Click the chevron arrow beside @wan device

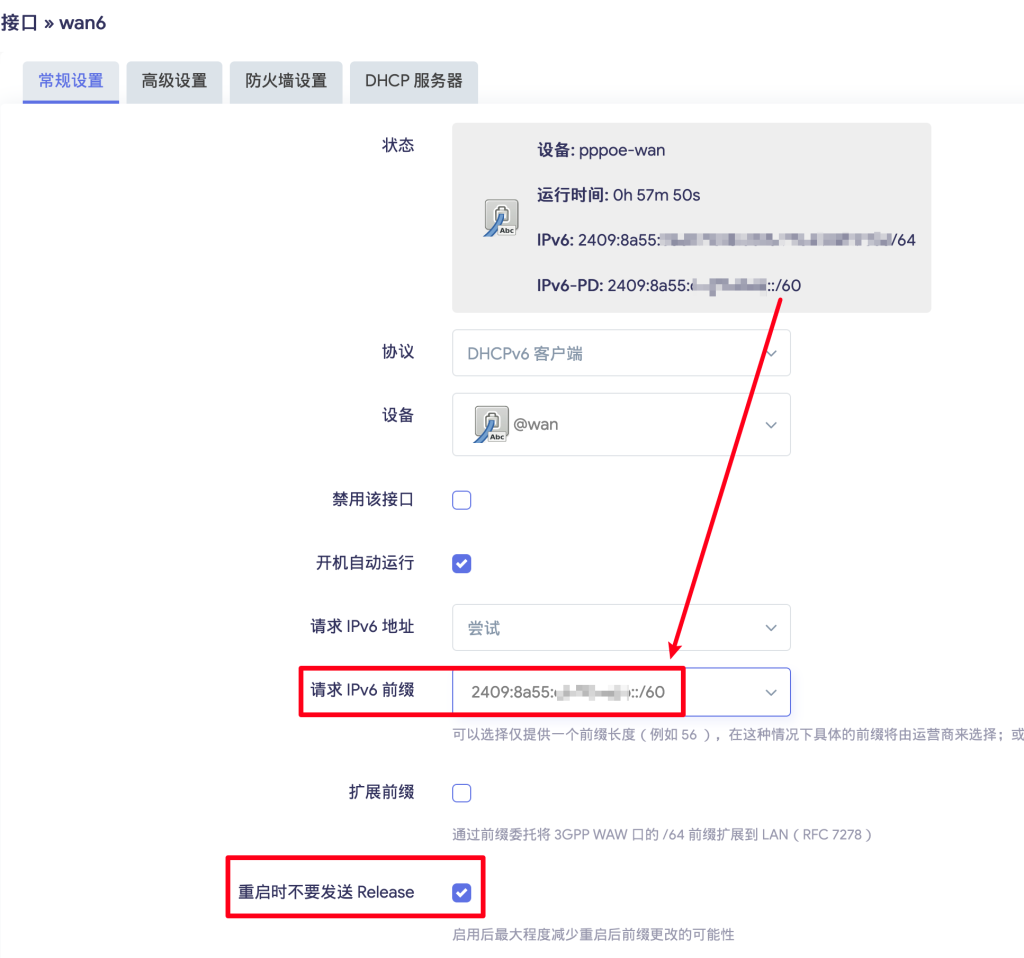(x=771, y=424)
